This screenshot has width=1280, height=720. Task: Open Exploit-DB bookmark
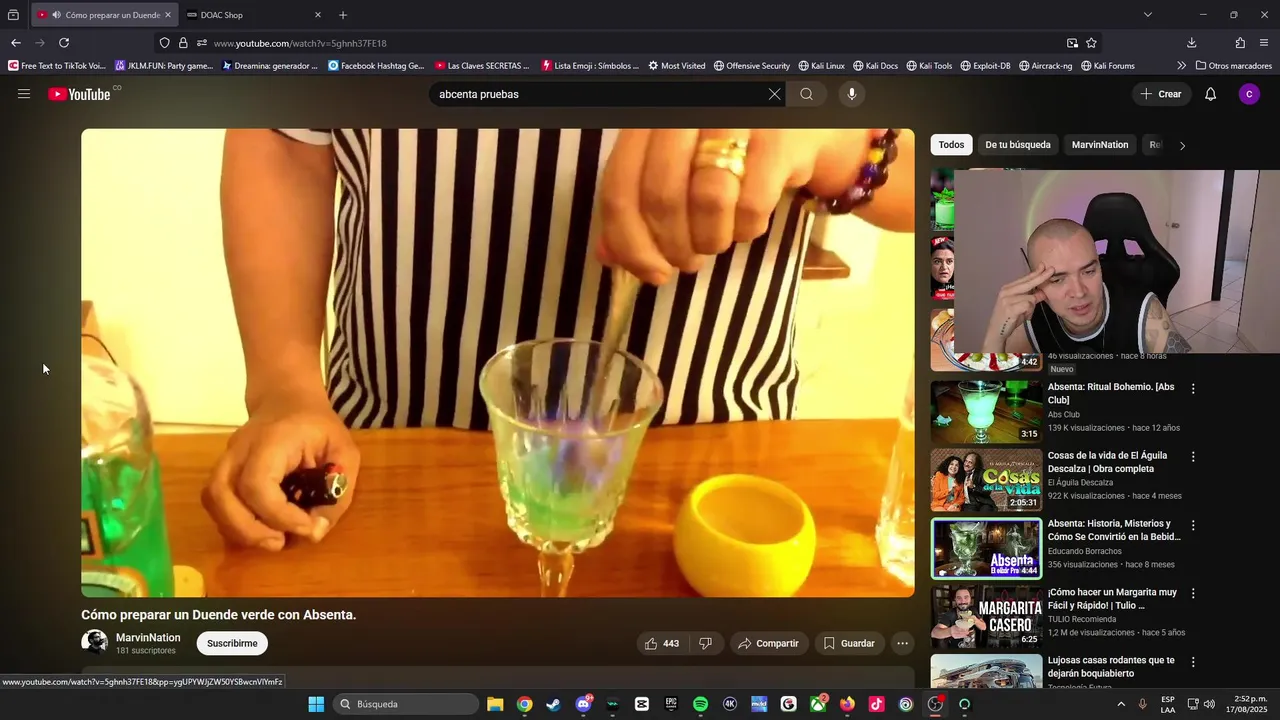click(x=985, y=66)
